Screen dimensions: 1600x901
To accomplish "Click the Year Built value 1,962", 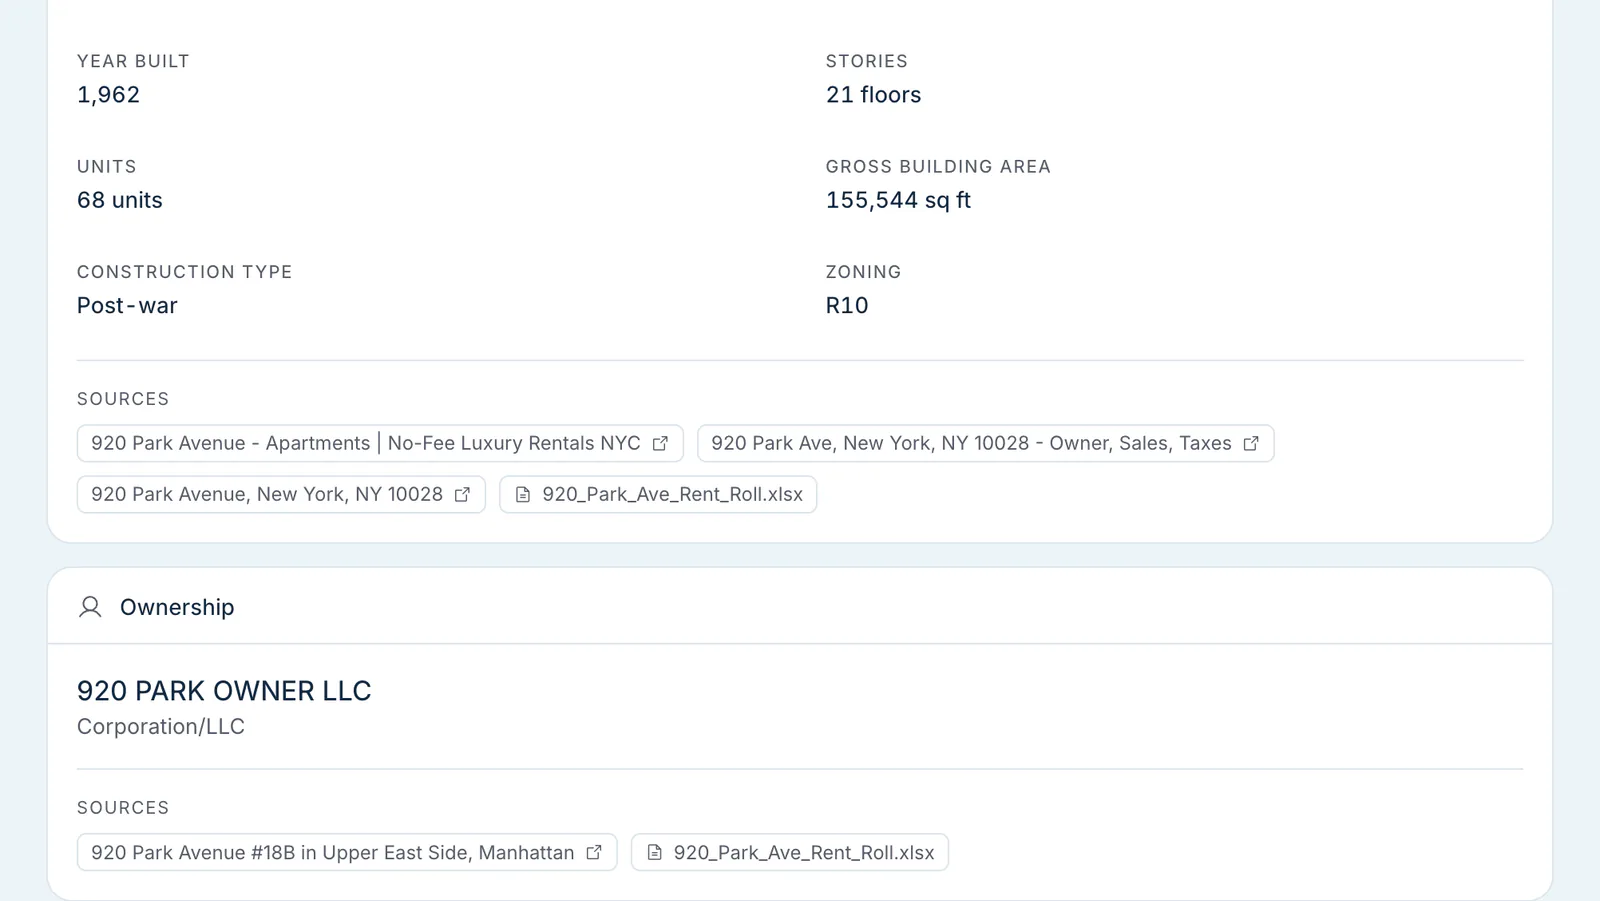I will [109, 95].
